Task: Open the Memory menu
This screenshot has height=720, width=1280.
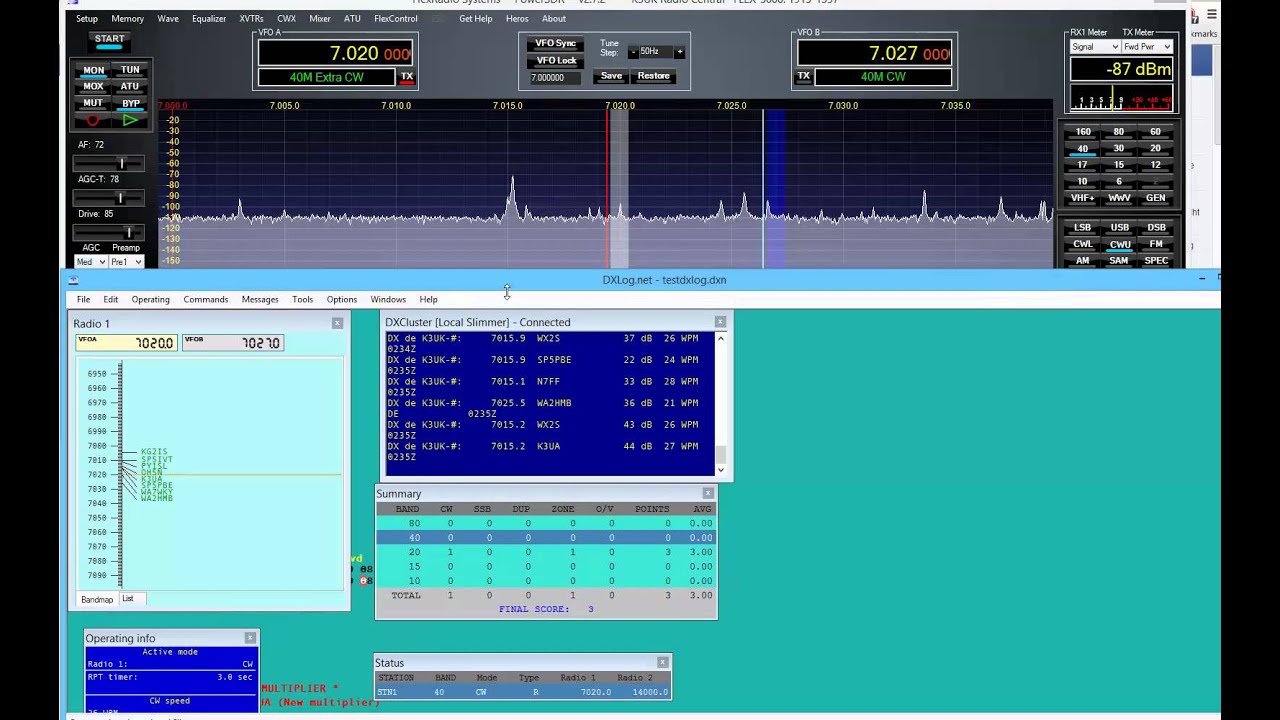Action: tap(127, 19)
